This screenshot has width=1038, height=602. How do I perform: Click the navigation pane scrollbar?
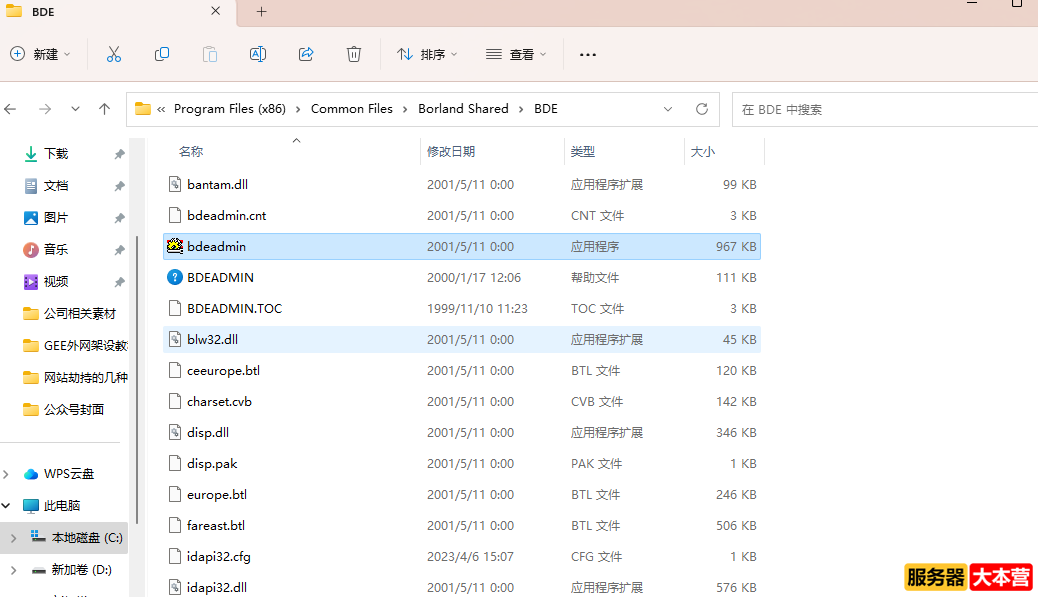point(136,379)
